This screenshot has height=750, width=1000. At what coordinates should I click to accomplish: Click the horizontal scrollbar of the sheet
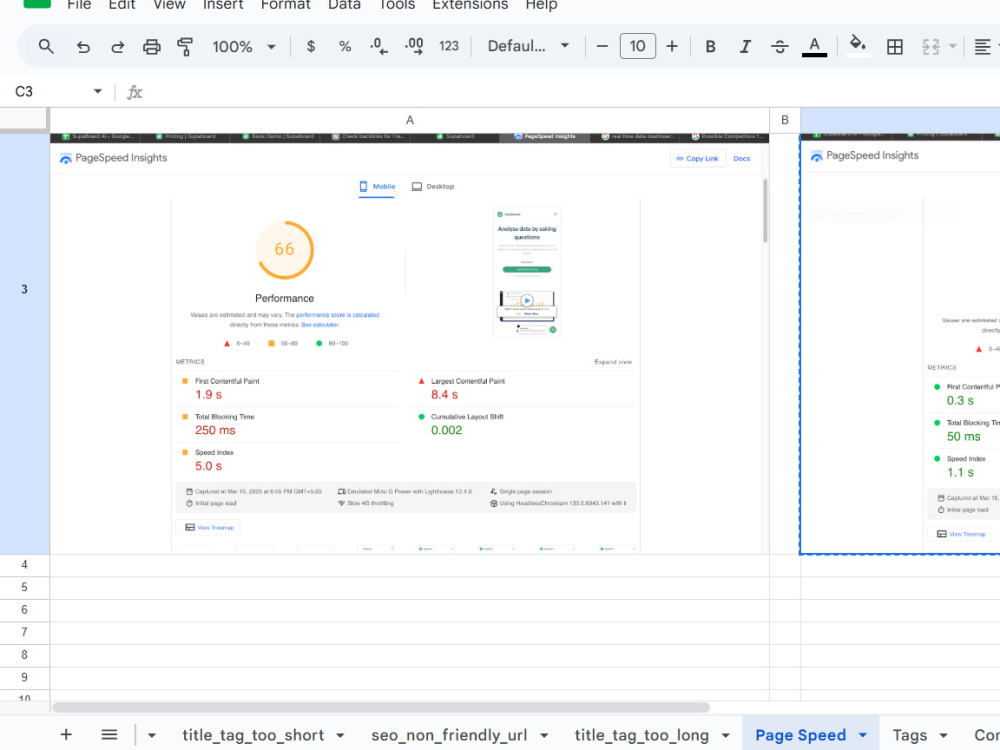click(x=381, y=707)
